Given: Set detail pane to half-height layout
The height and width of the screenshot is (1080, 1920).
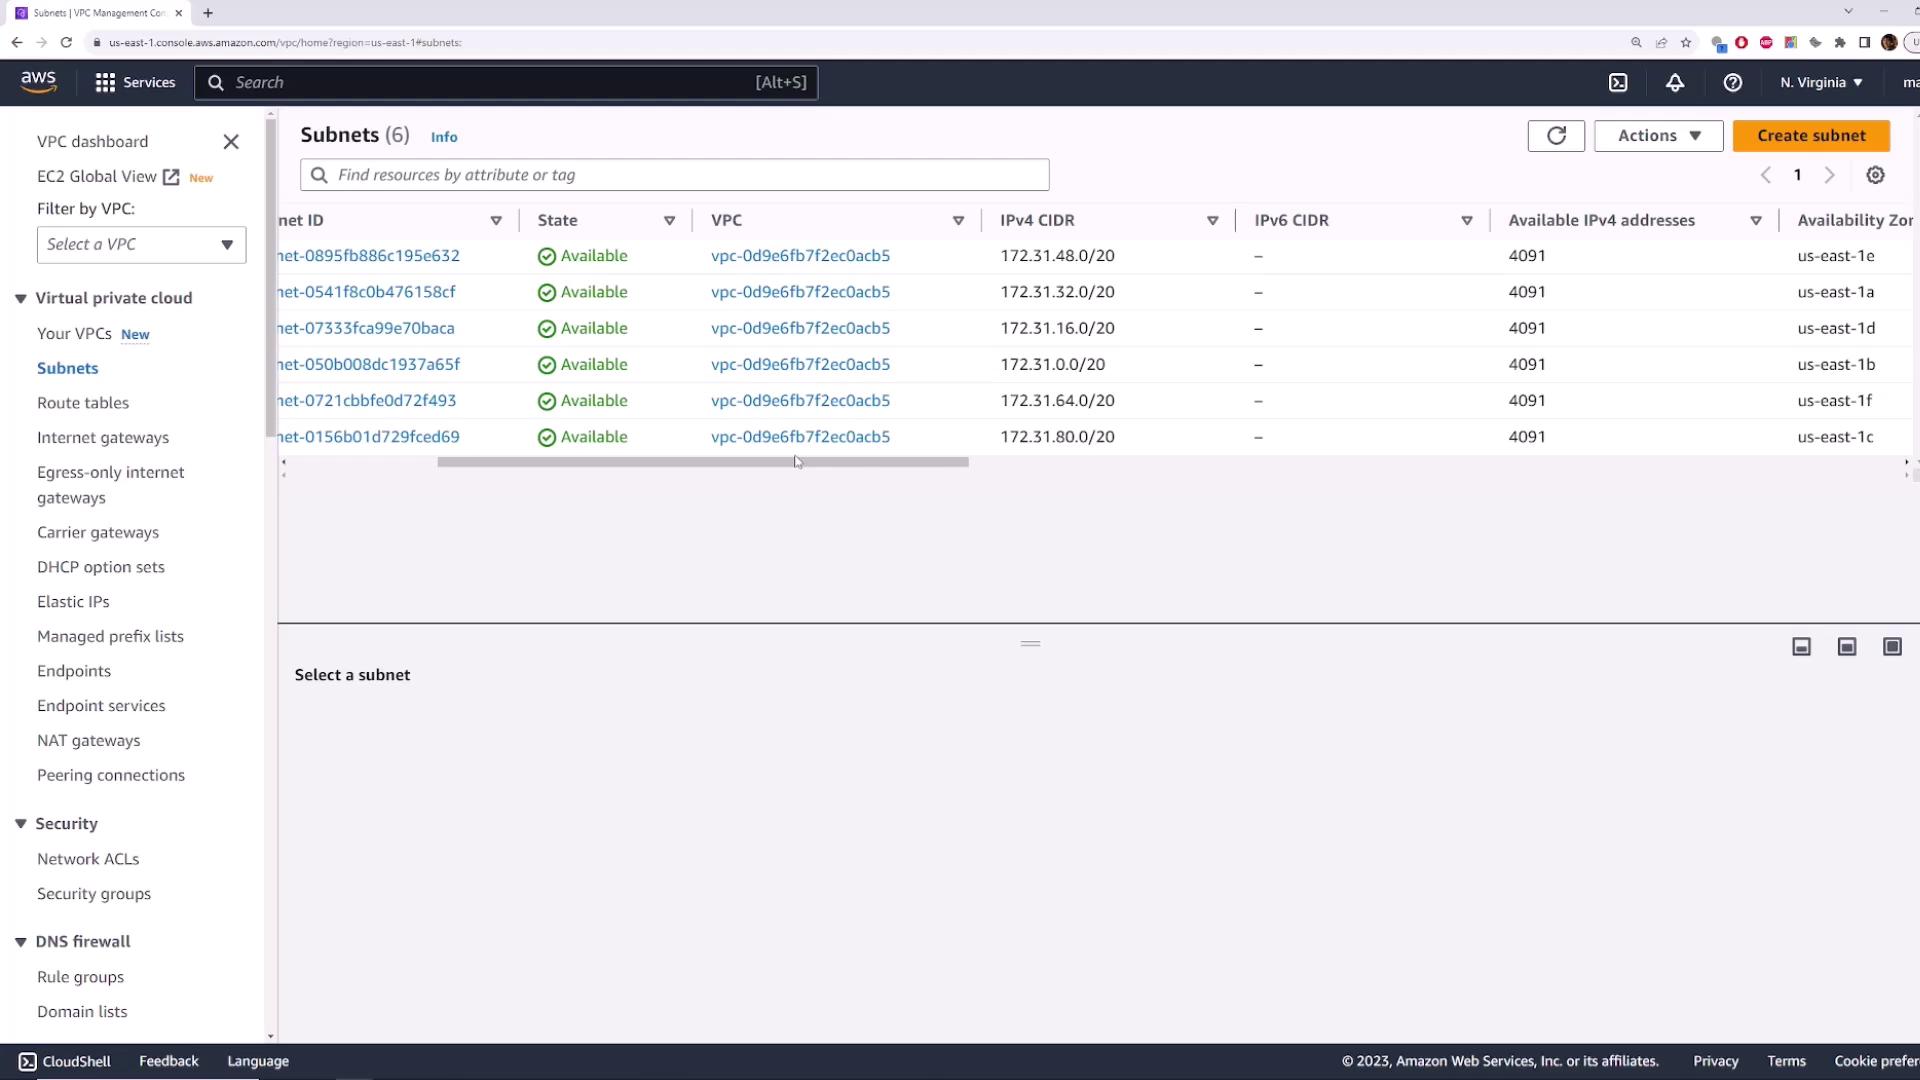Looking at the screenshot, I should [x=1847, y=647].
